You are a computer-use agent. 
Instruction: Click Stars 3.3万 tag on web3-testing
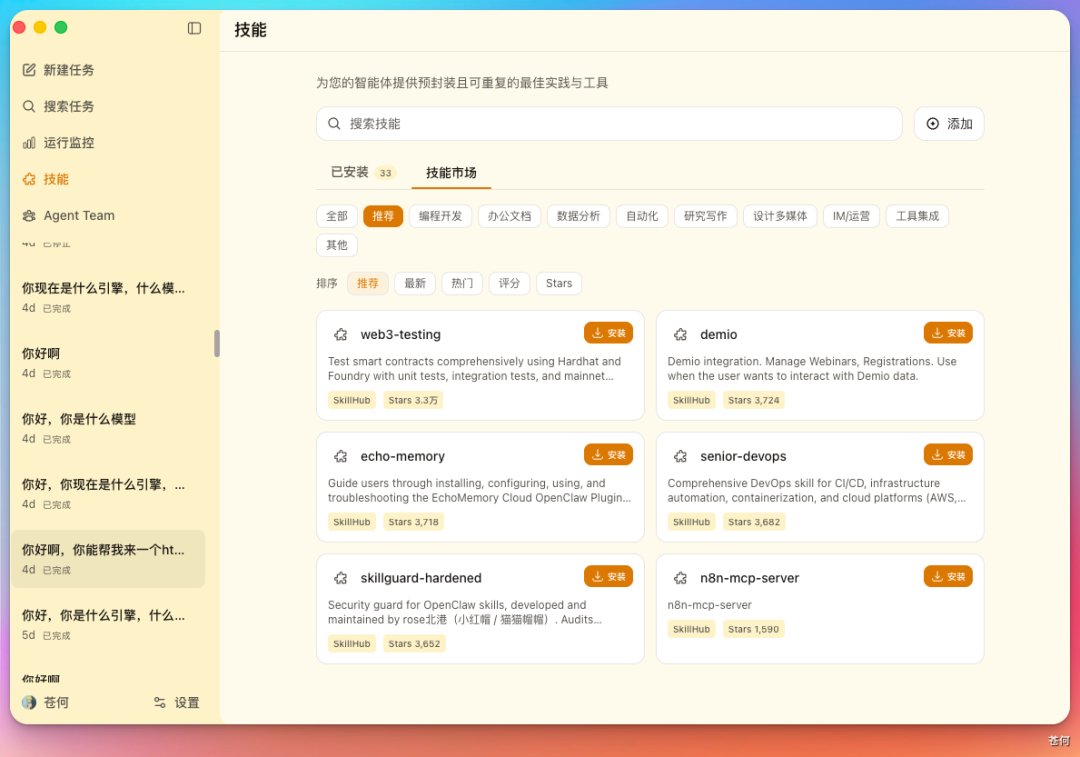(x=413, y=400)
